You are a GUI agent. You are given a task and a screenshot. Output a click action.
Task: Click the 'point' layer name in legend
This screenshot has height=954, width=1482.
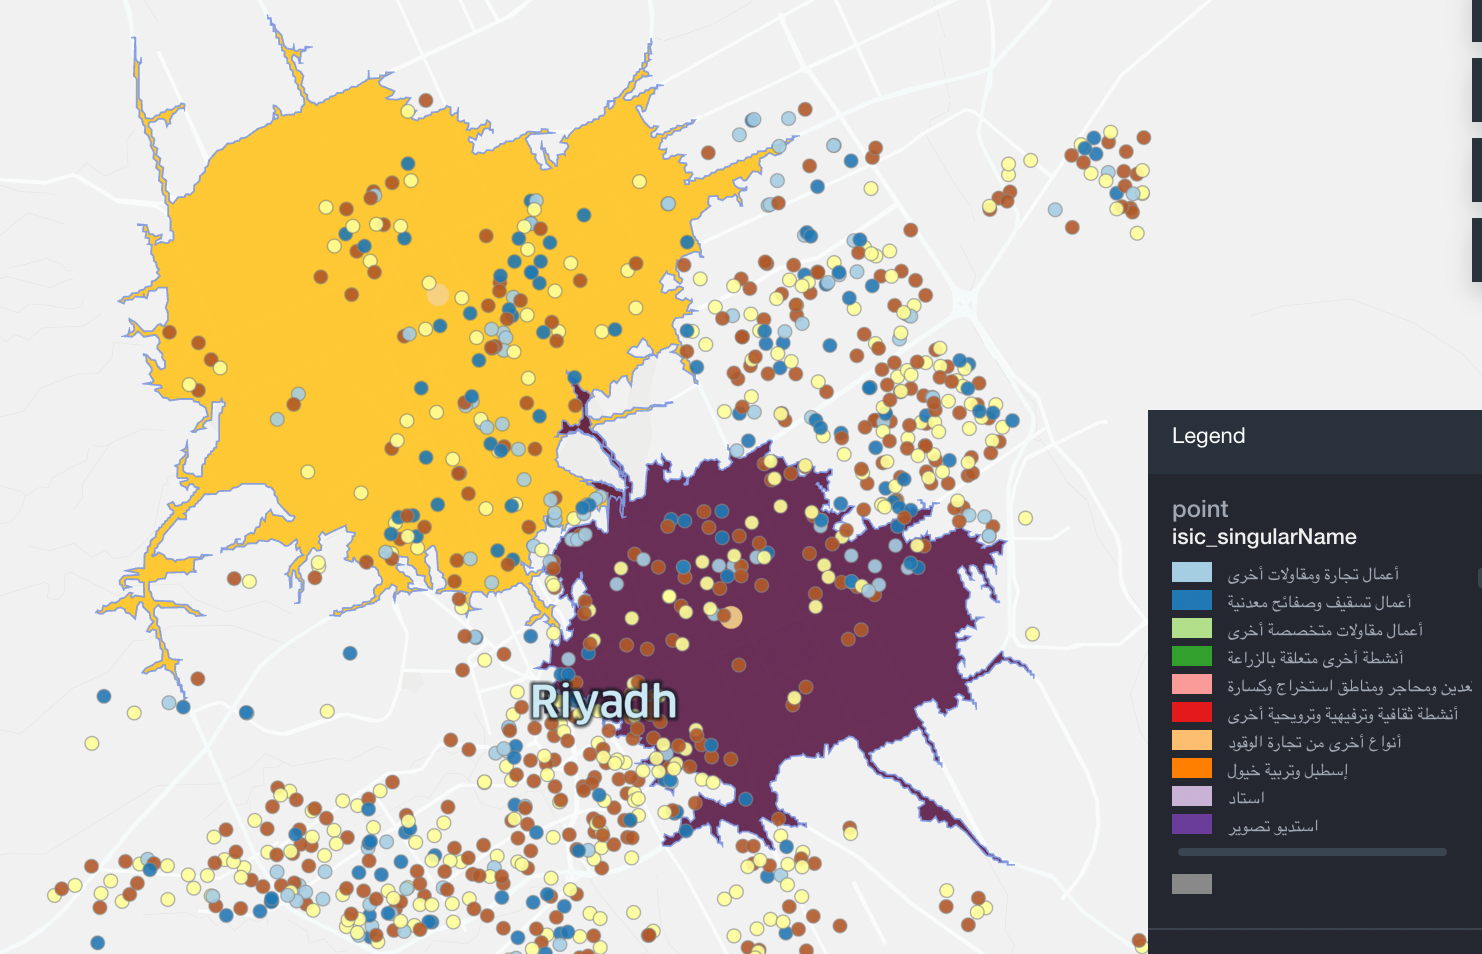tap(1200, 509)
